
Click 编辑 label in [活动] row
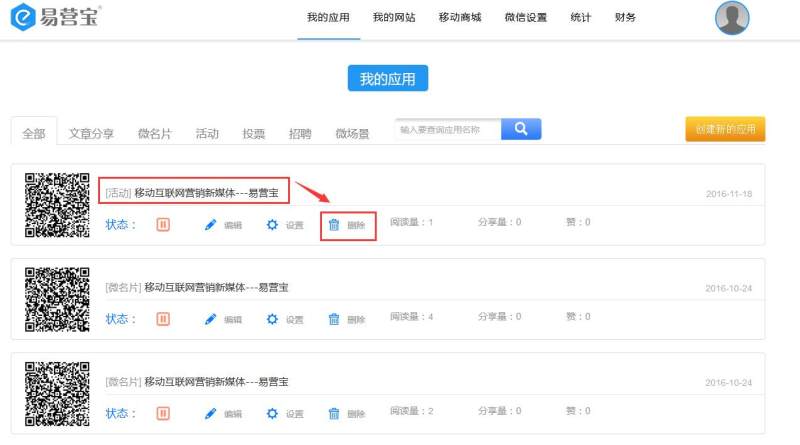[233, 225]
